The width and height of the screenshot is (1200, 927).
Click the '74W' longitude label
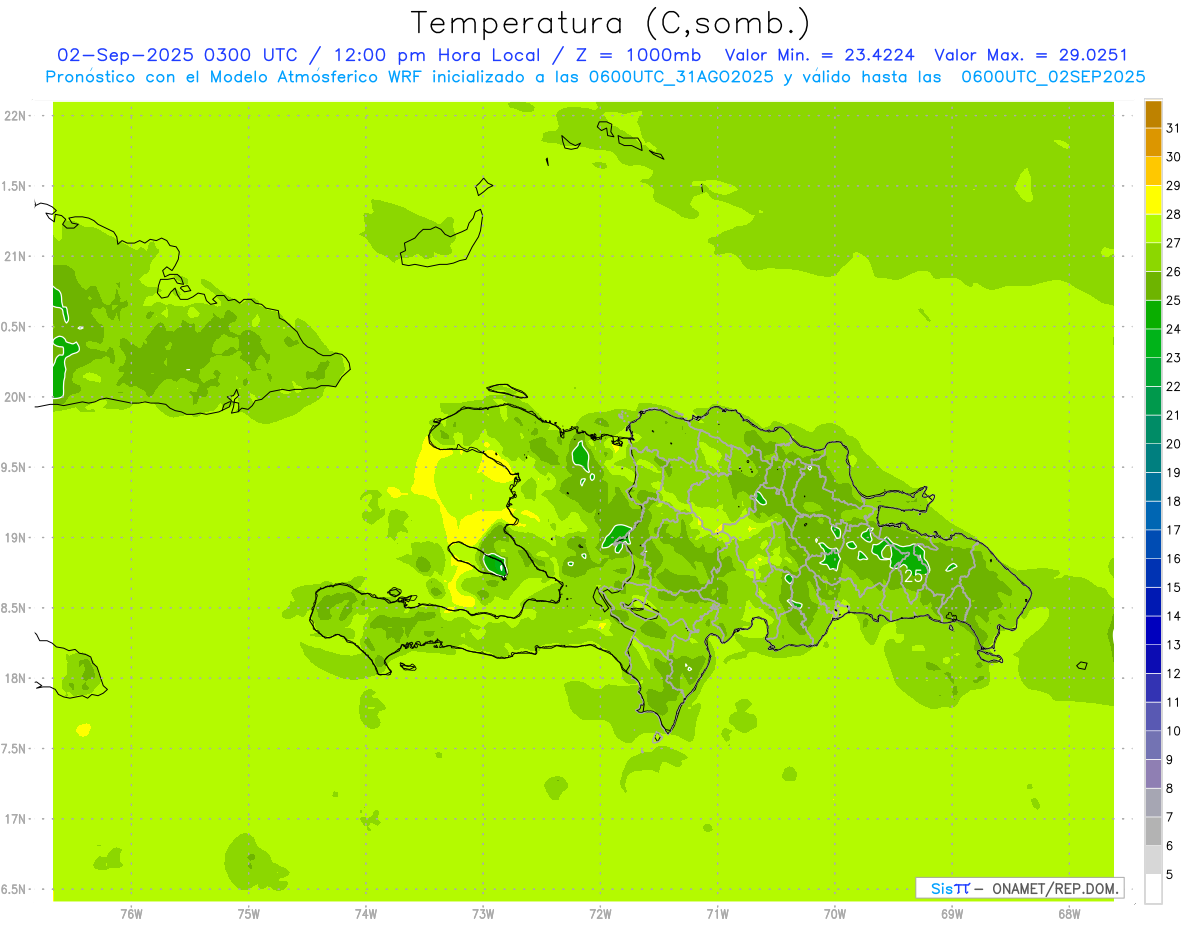[365, 914]
